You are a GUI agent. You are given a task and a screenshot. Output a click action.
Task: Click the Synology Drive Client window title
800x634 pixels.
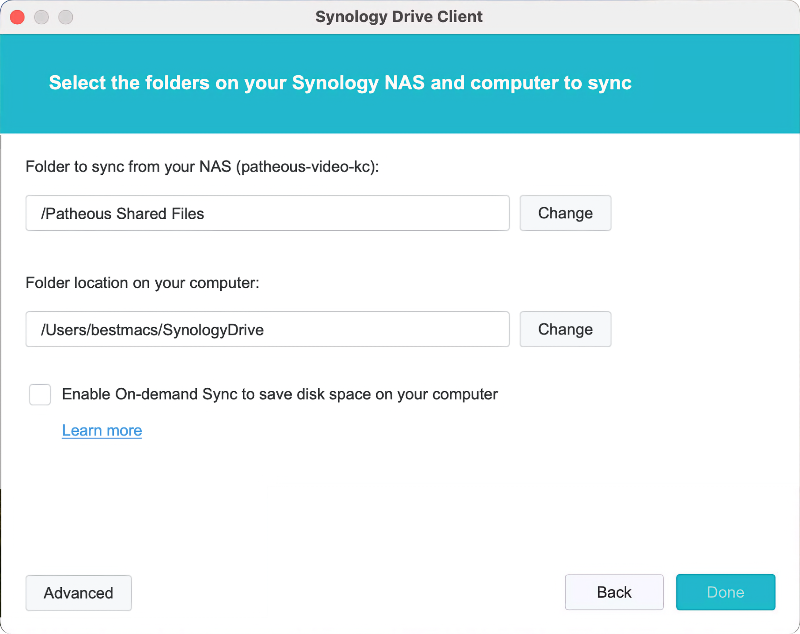pos(399,17)
